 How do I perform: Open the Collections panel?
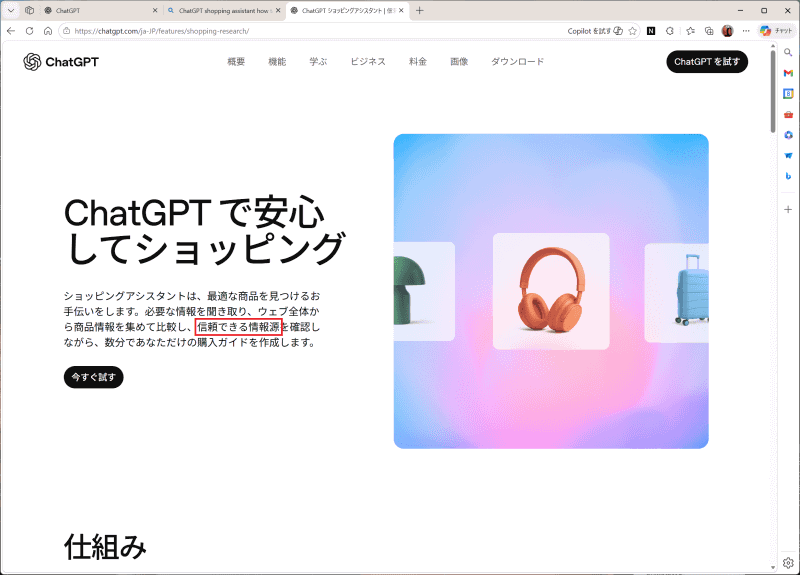[x=709, y=31]
